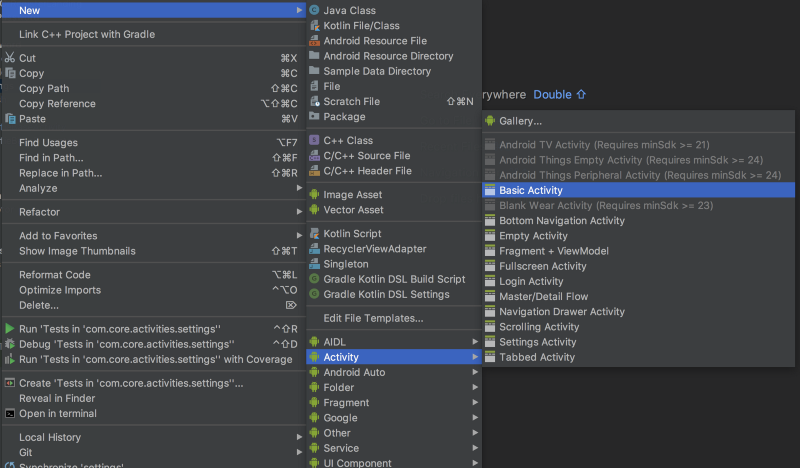Expand the Add to Favorites submenu arrow
800x468 pixels.
pyautogui.click(x=299, y=235)
